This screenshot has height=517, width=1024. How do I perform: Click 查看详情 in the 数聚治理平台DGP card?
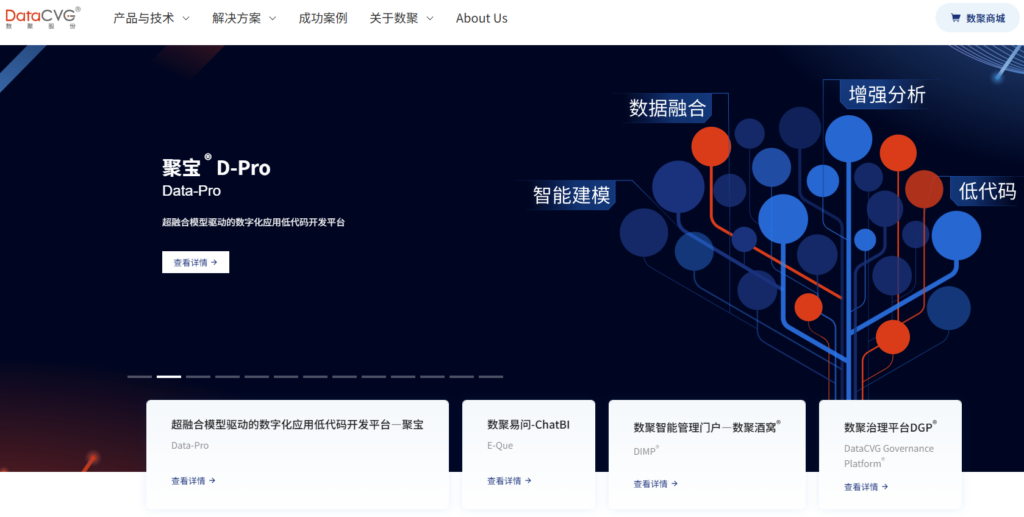[866, 486]
